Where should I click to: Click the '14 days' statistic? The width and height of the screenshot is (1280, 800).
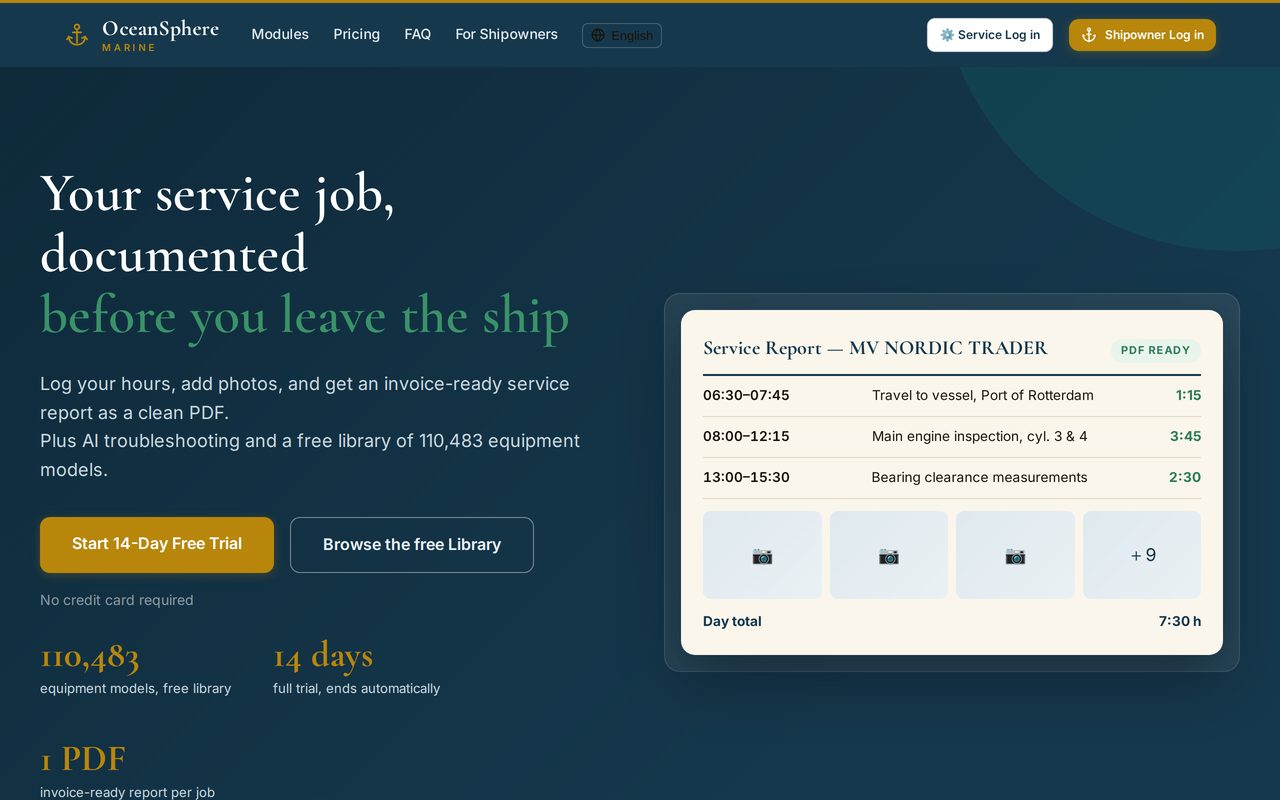[x=323, y=656]
